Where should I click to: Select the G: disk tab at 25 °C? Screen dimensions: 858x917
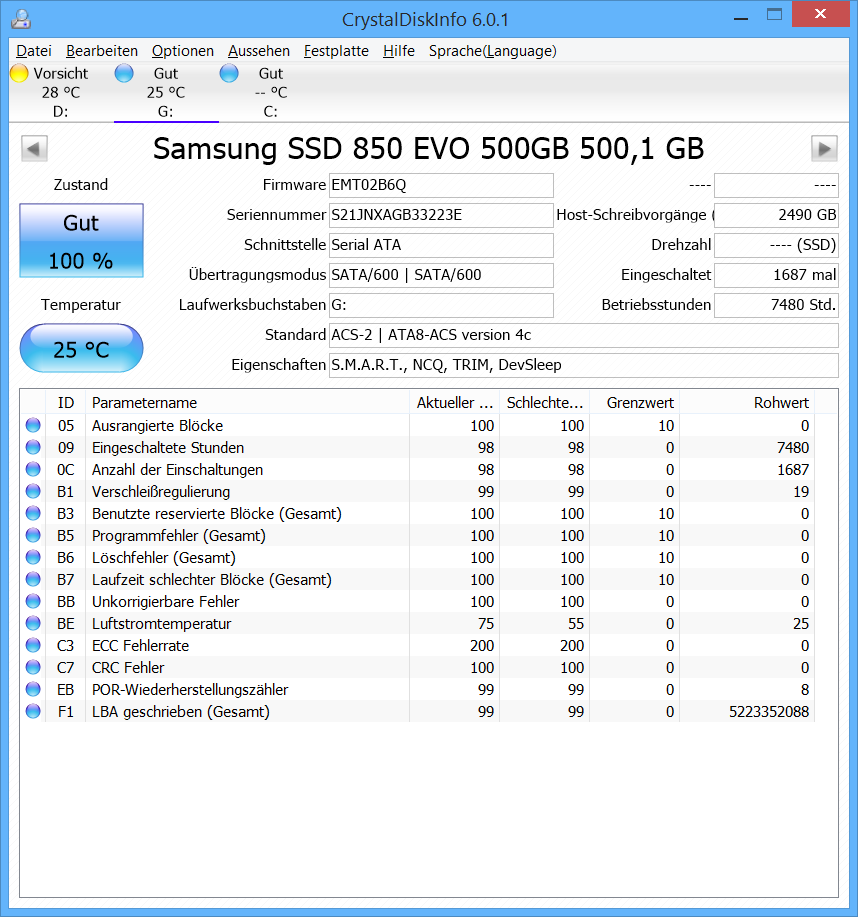pyautogui.click(x=166, y=92)
